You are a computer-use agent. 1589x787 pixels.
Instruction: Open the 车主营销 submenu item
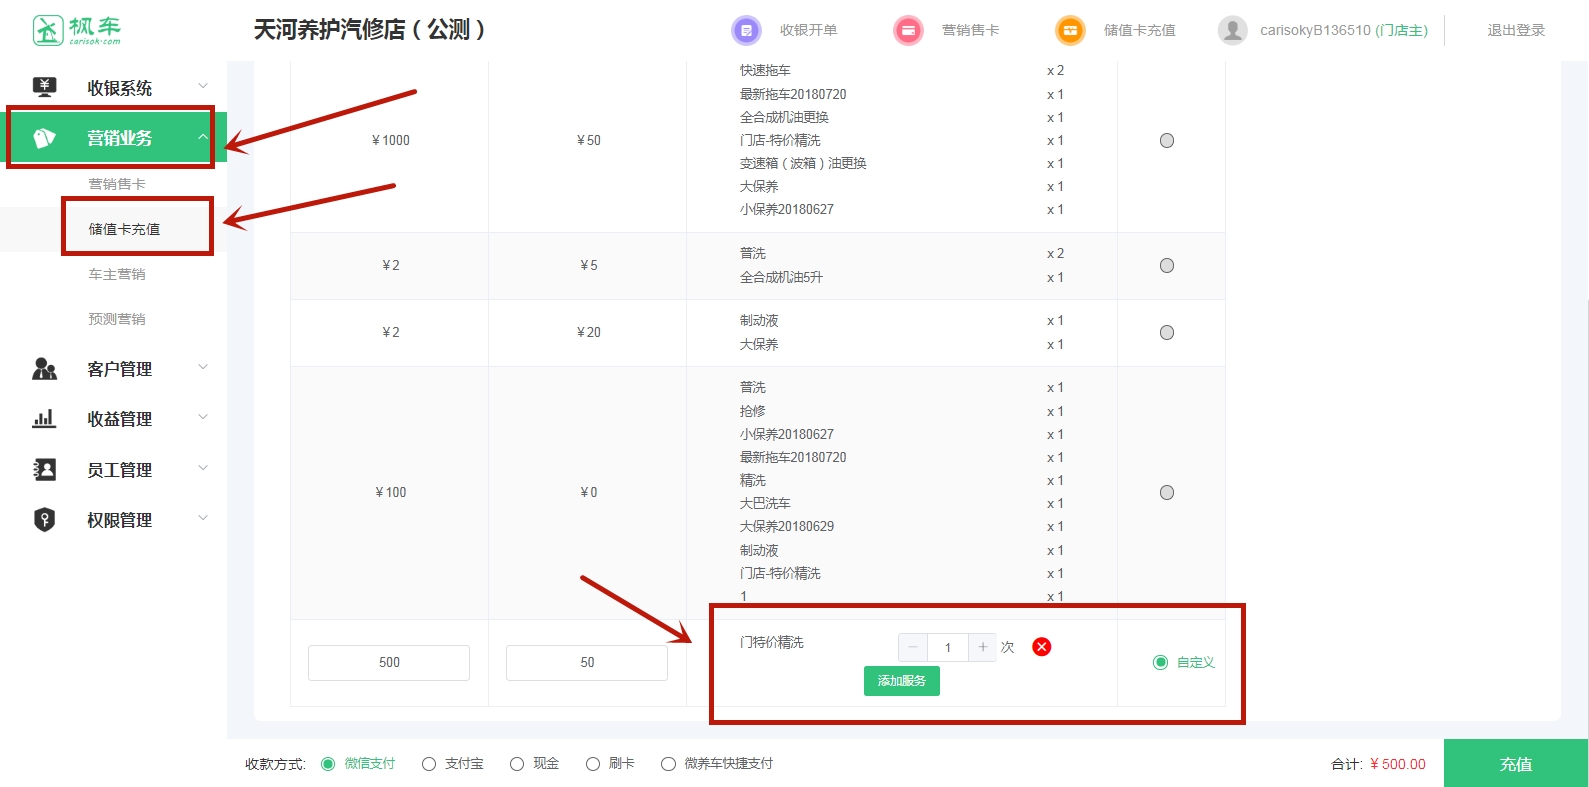point(117,274)
